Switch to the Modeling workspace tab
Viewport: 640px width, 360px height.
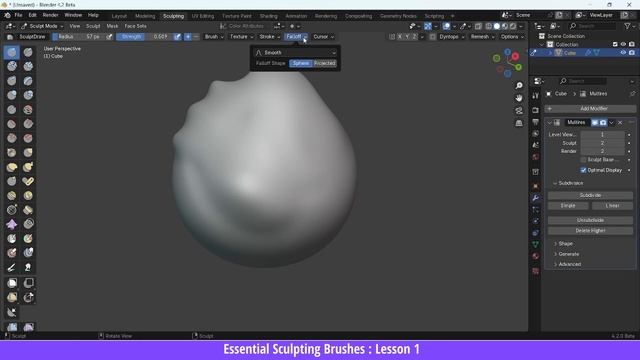click(145, 16)
